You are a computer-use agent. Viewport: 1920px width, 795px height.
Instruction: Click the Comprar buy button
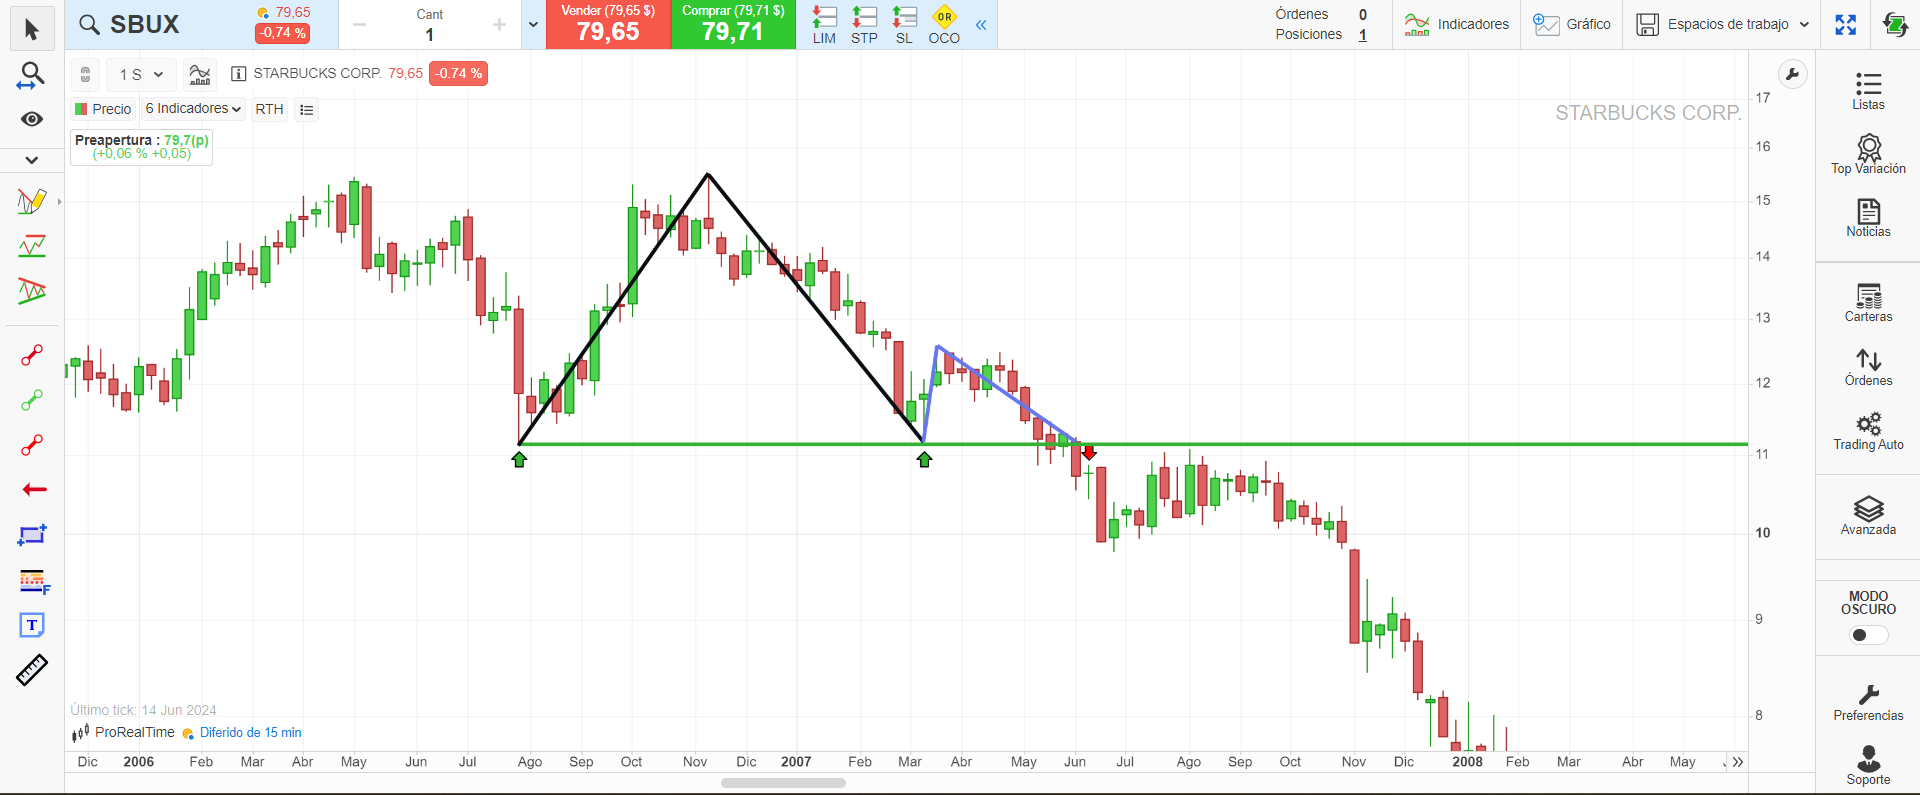pyautogui.click(x=733, y=24)
